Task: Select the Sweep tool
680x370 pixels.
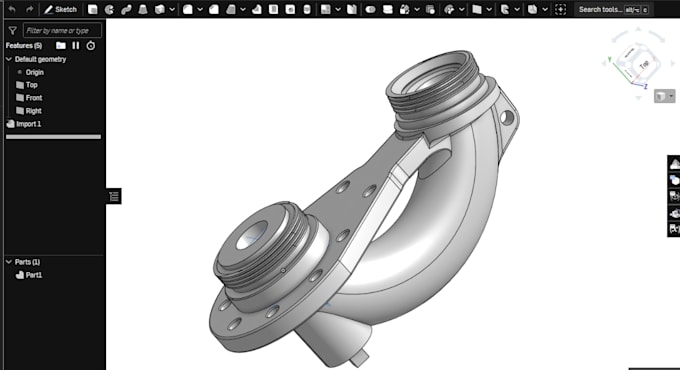Action: point(126,9)
